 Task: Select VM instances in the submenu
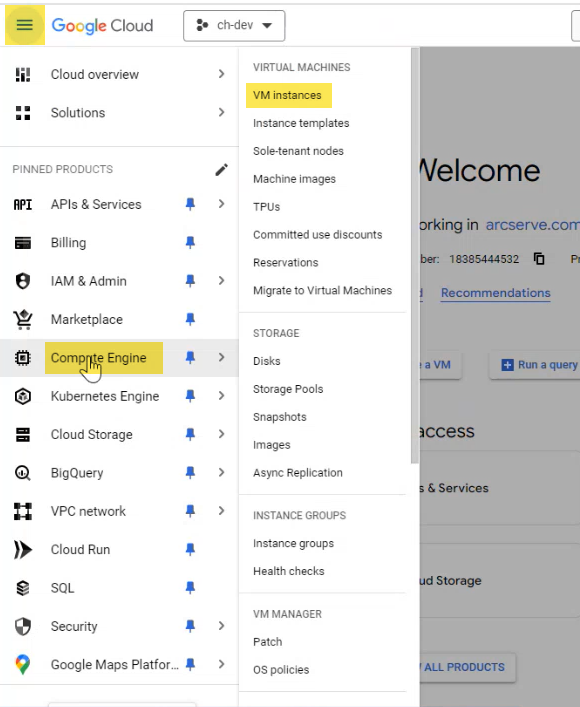pyautogui.click(x=289, y=95)
